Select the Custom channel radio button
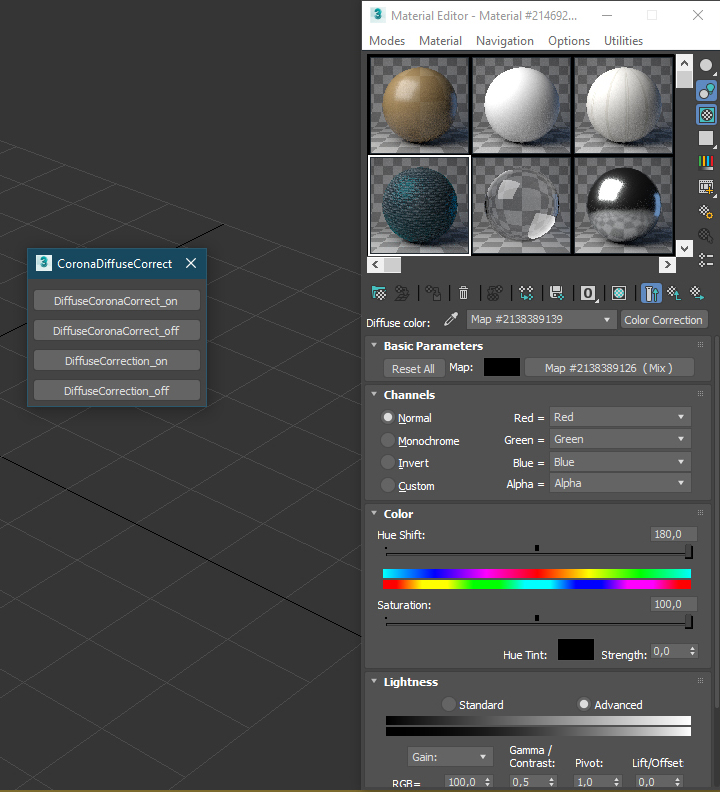Viewport: 720px width, 792px height. point(388,485)
